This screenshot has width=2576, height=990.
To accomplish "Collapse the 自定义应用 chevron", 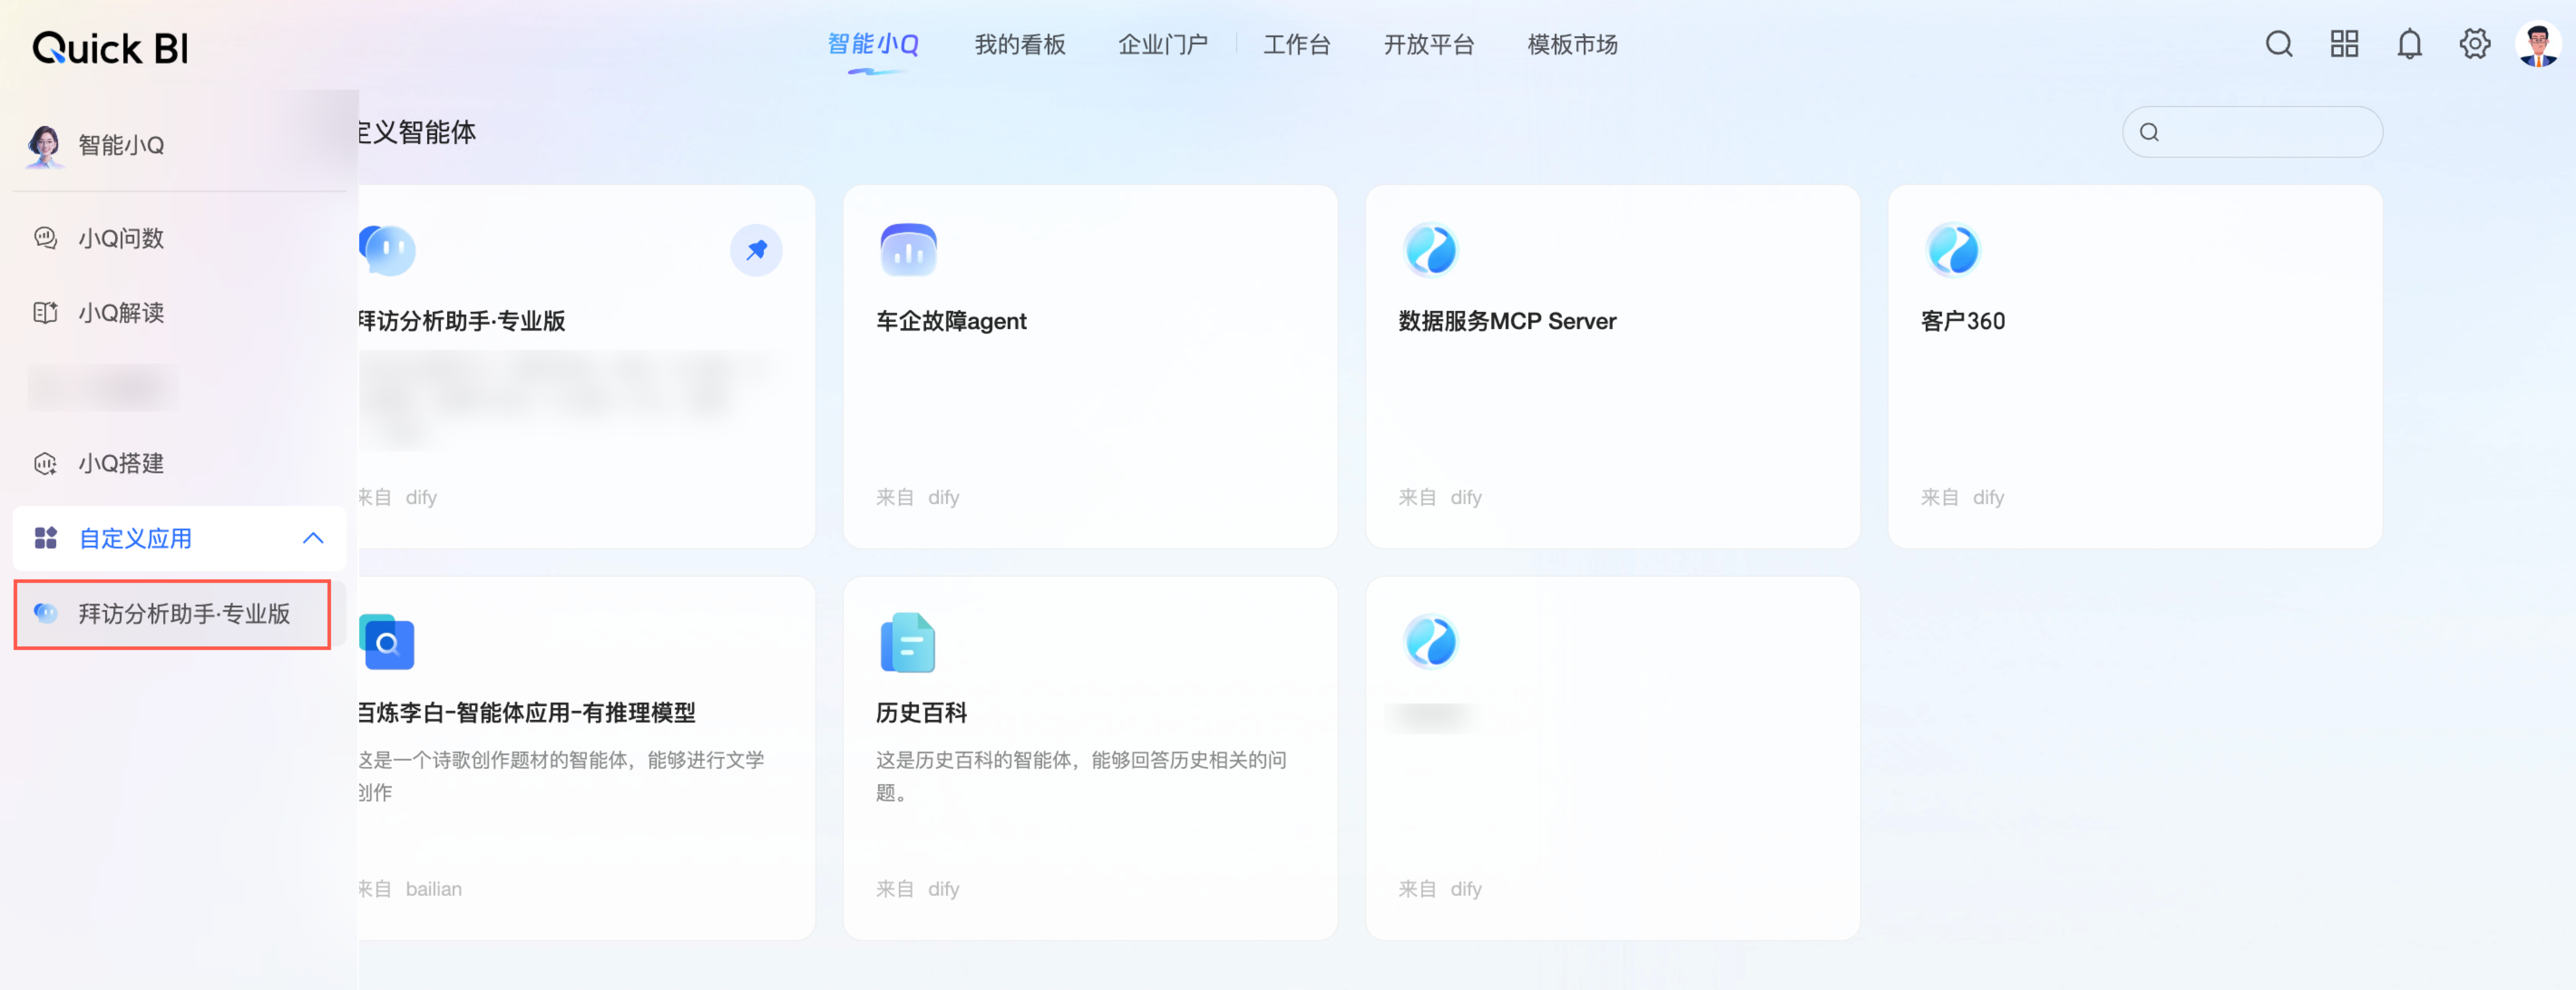I will tap(313, 538).
